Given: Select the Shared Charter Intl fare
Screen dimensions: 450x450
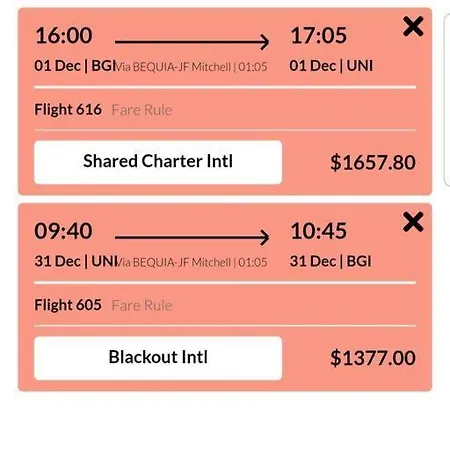Looking at the screenshot, I should [158, 162].
